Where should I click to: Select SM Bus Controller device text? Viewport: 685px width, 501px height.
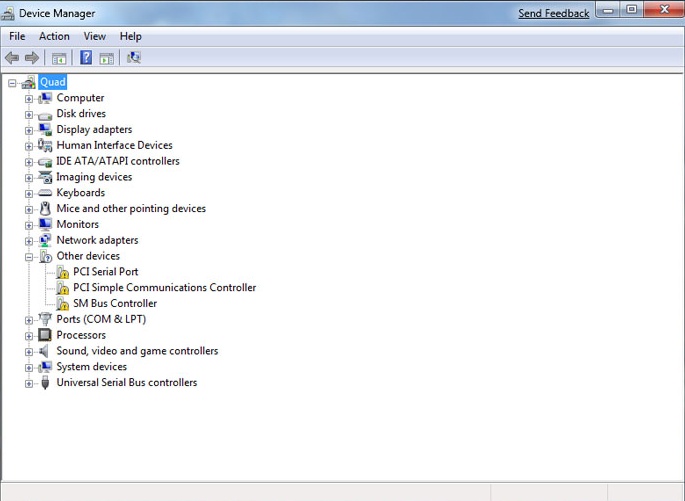coord(115,303)
